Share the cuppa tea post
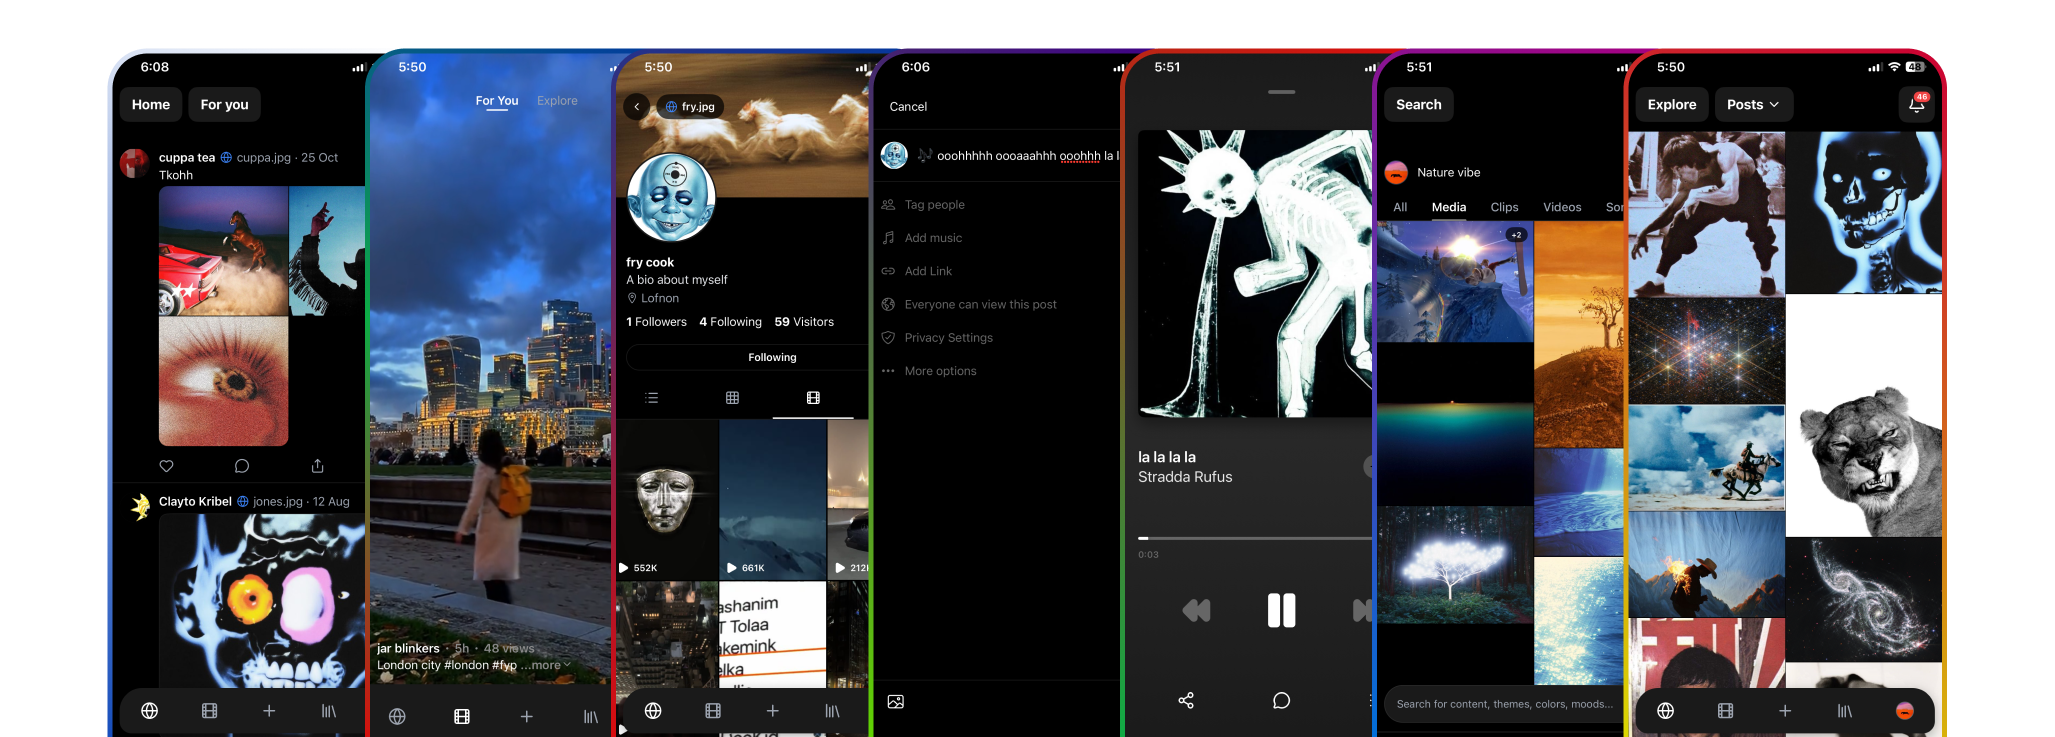Image resolution: width=2055 pixels, height=737 pixels. pyautogui.click(x=317, y=466)
